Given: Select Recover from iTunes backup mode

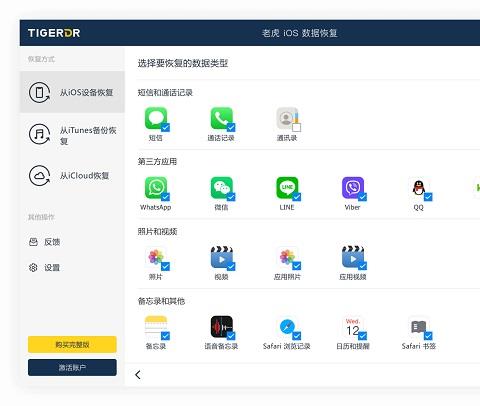Looking at the screenshot, I should point(72,135).
